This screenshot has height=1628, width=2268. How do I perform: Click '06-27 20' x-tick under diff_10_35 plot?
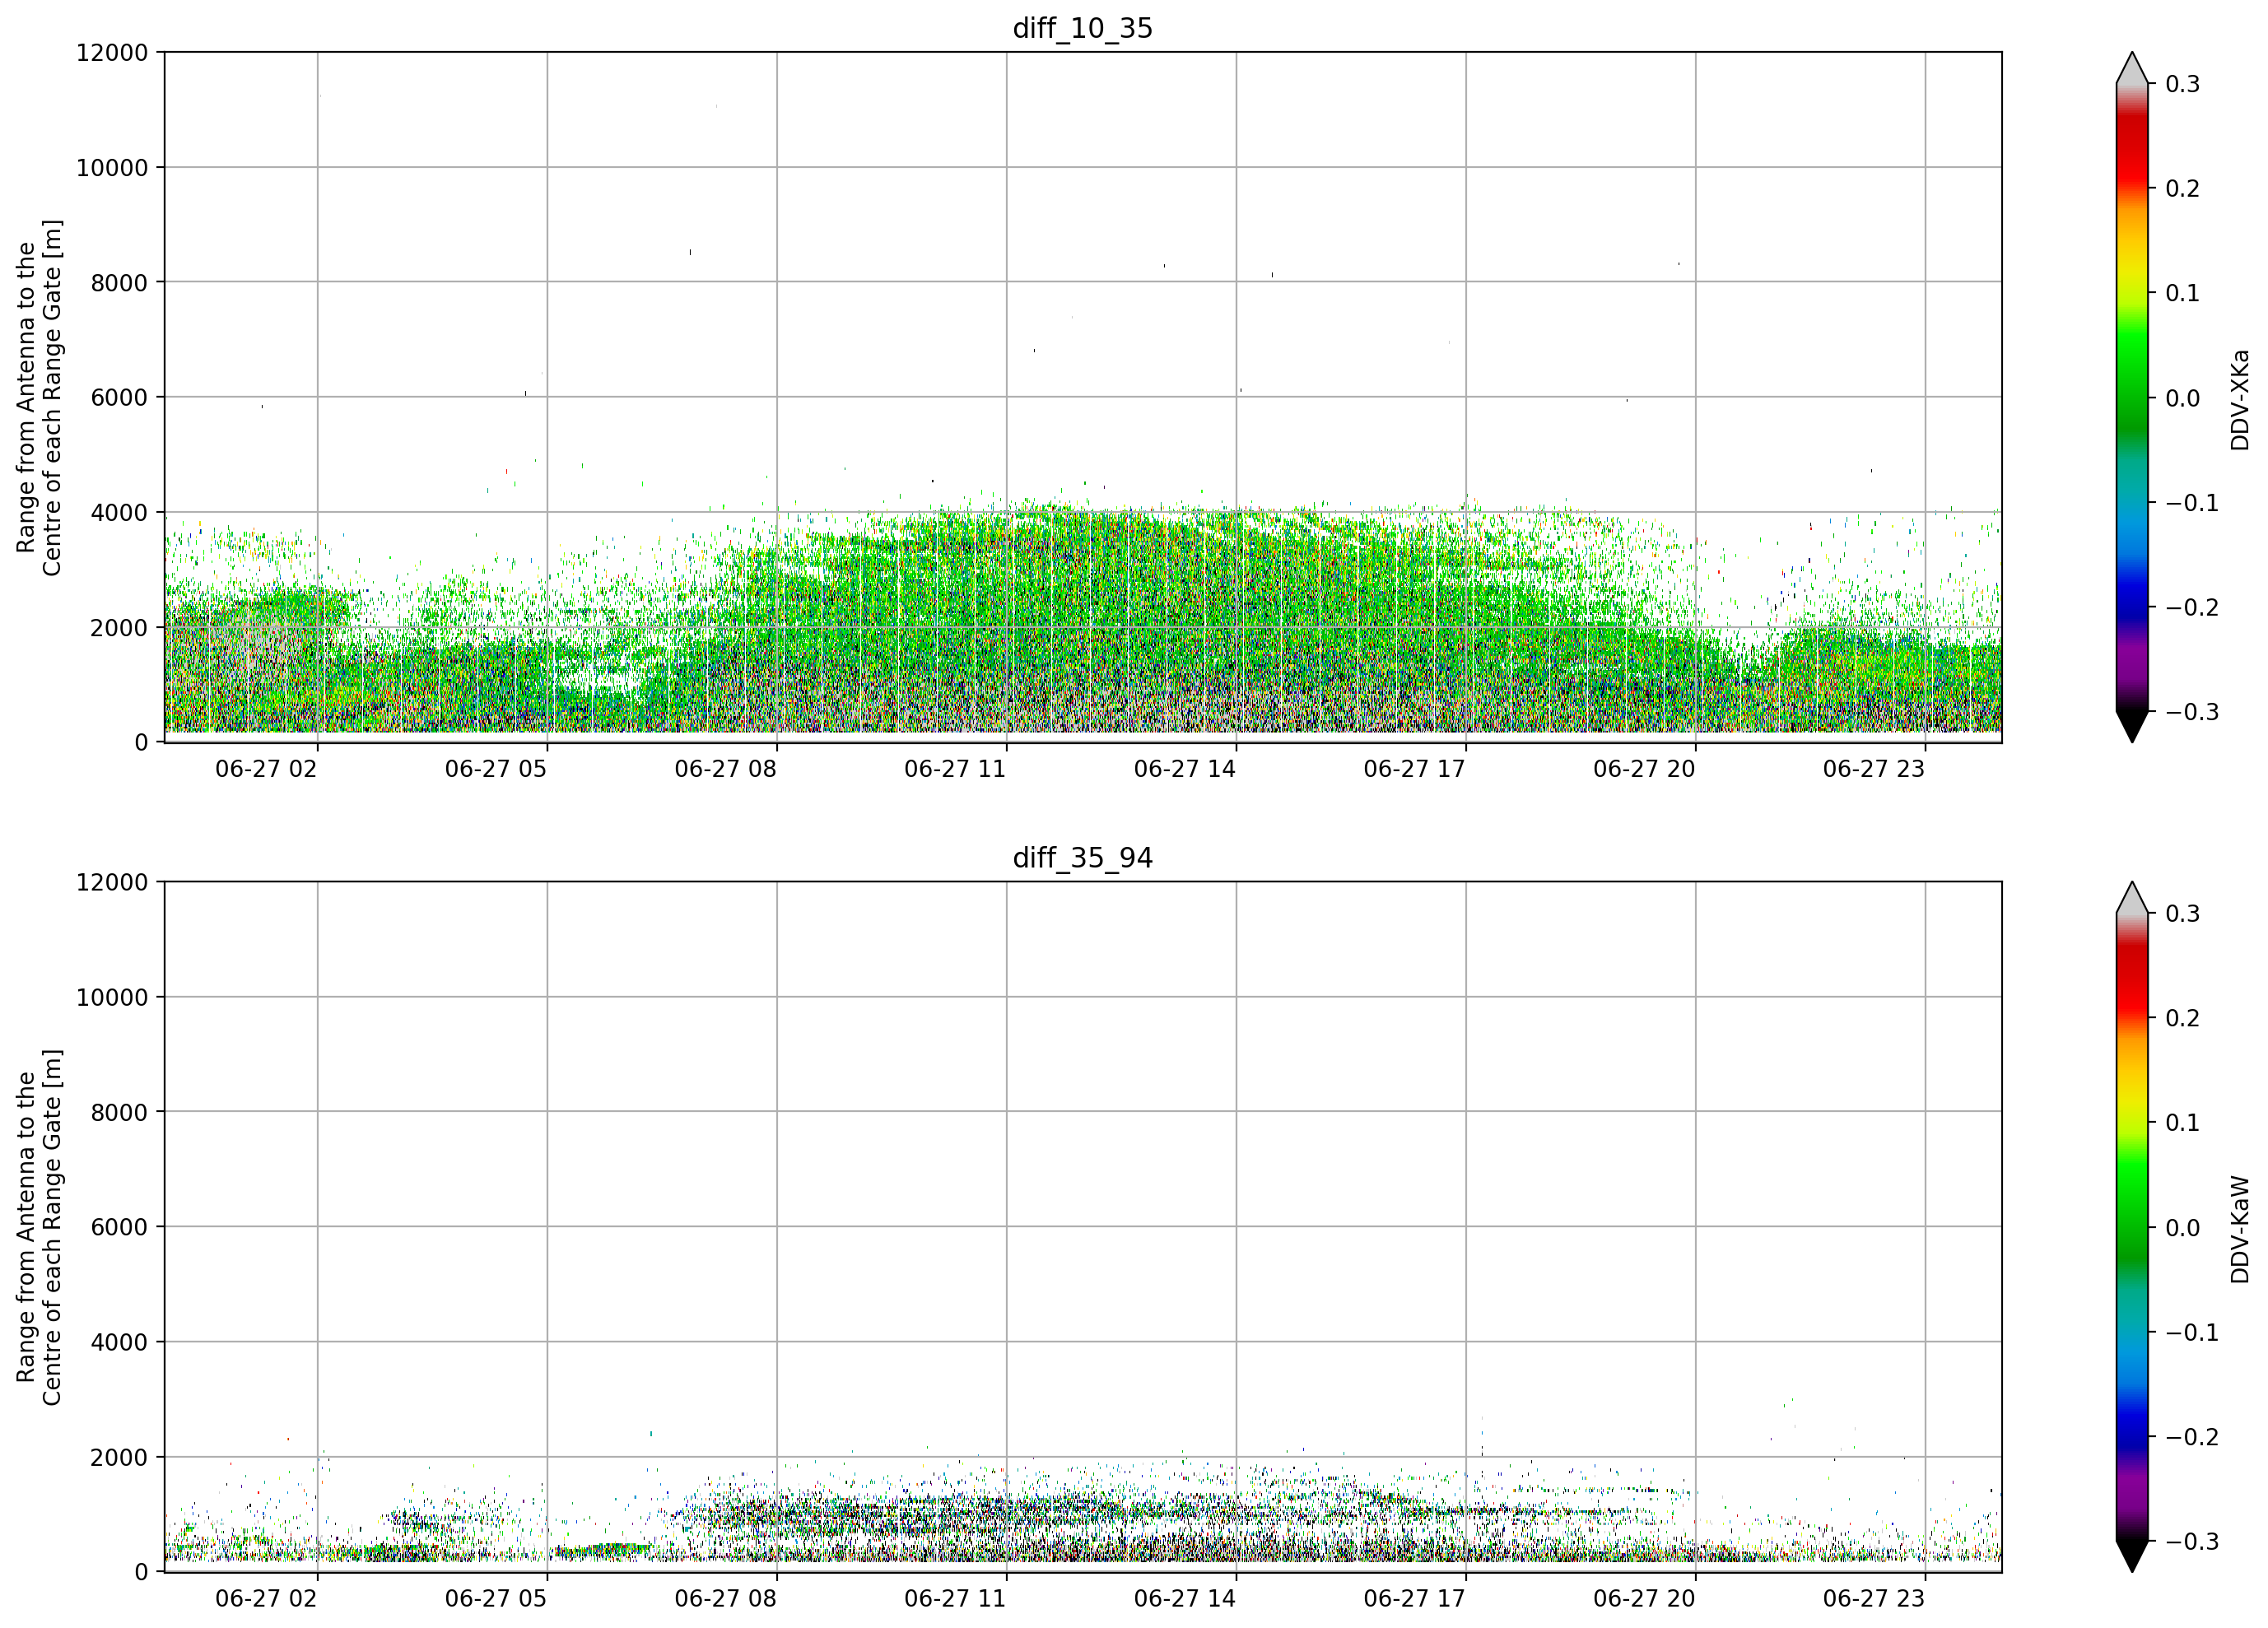click(x=1644, y=769)
